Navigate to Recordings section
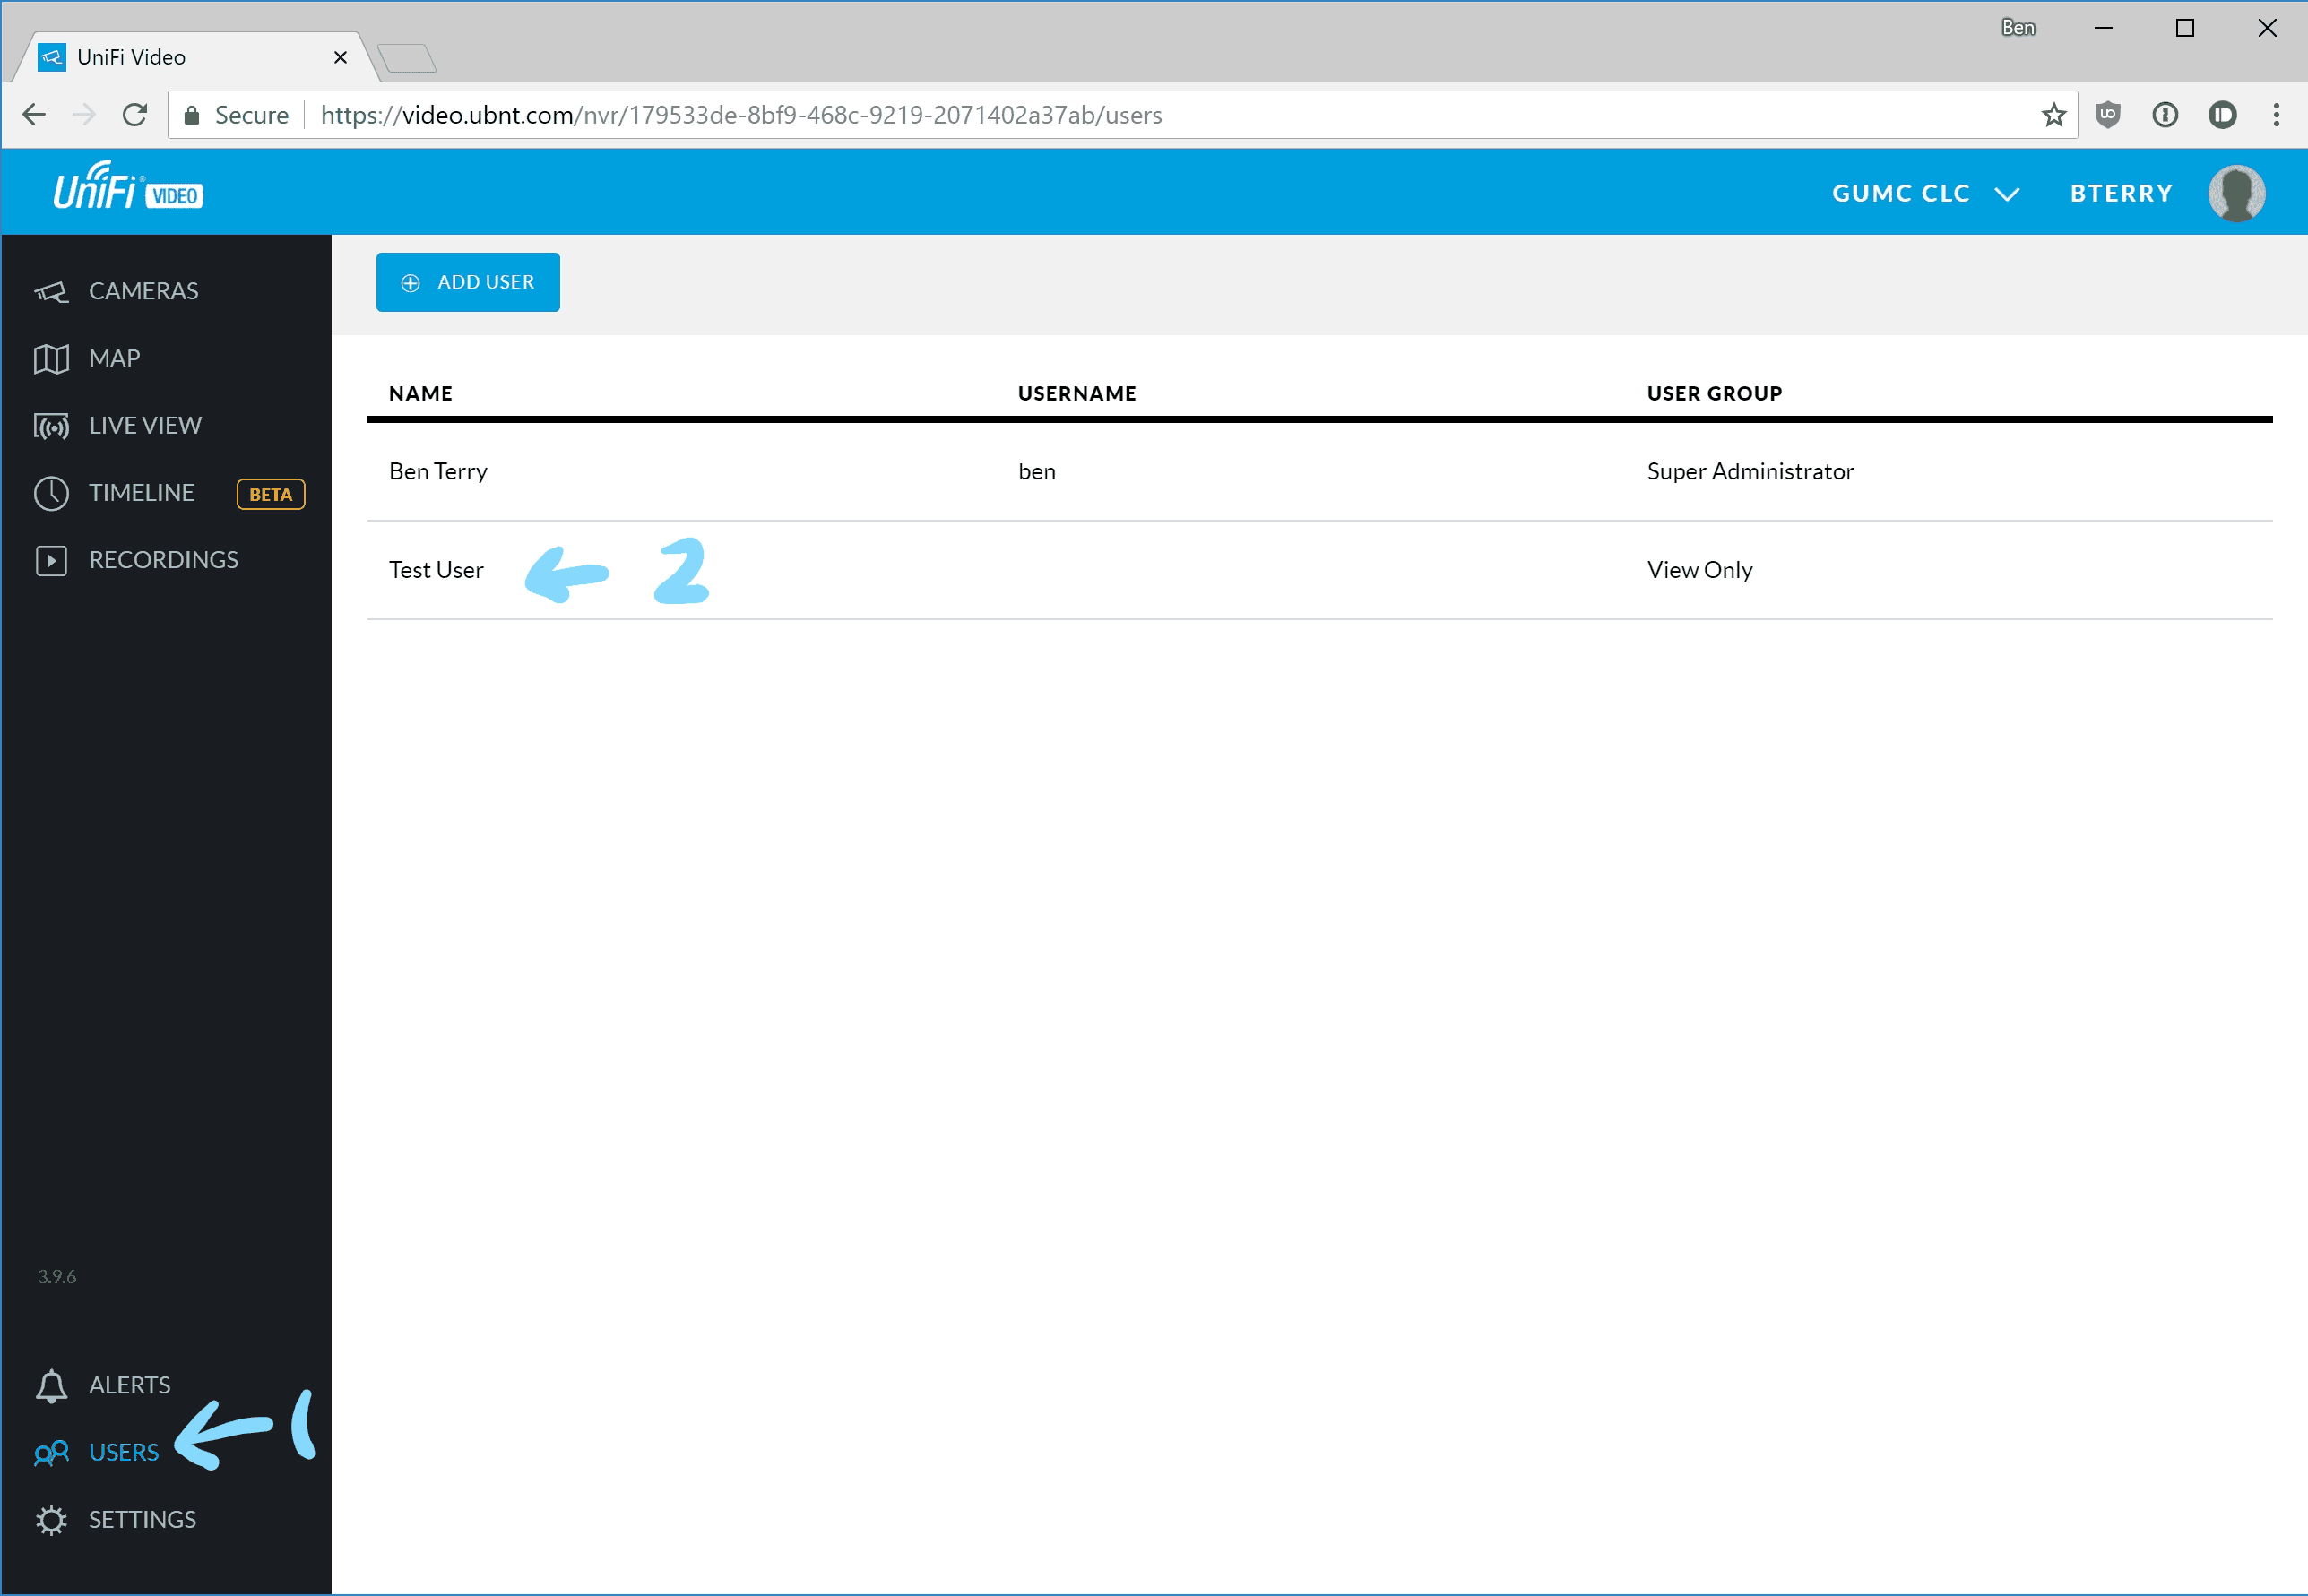This screenshot has height=1596, width=2308. [163, 559]
